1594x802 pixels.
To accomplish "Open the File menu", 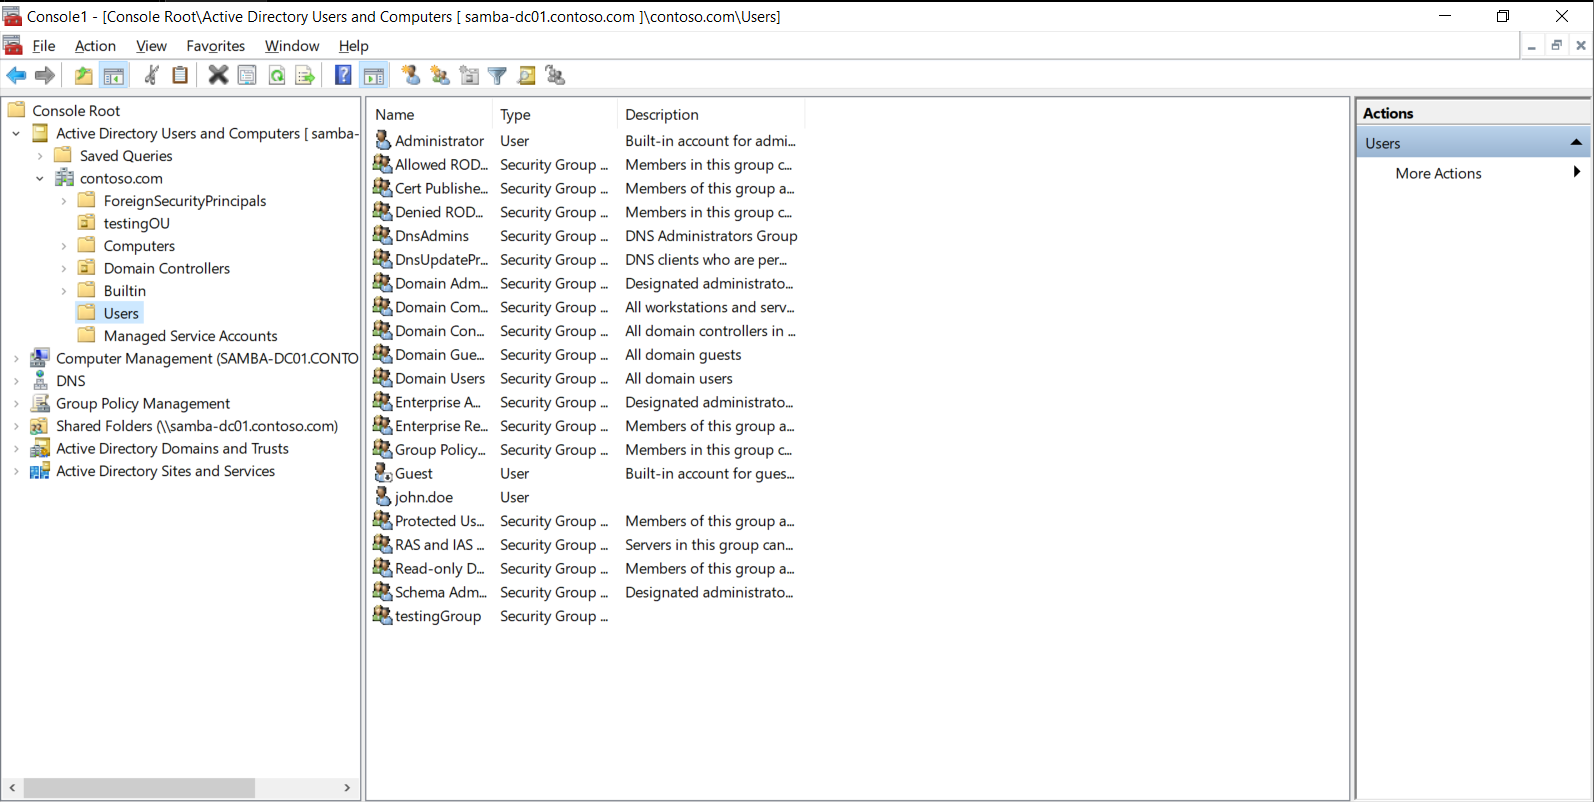I will click(x=43, y=46).
